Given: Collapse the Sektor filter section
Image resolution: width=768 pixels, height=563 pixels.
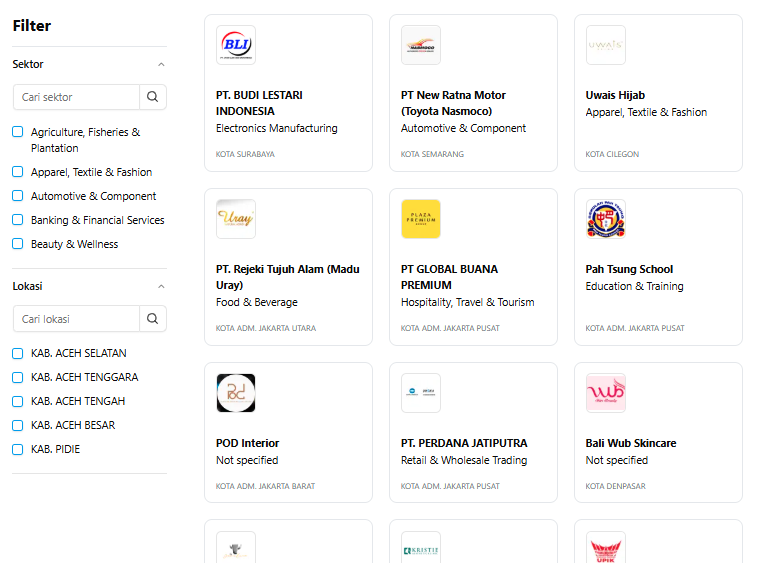Looking at the screenshot, I should coord(161,65).
